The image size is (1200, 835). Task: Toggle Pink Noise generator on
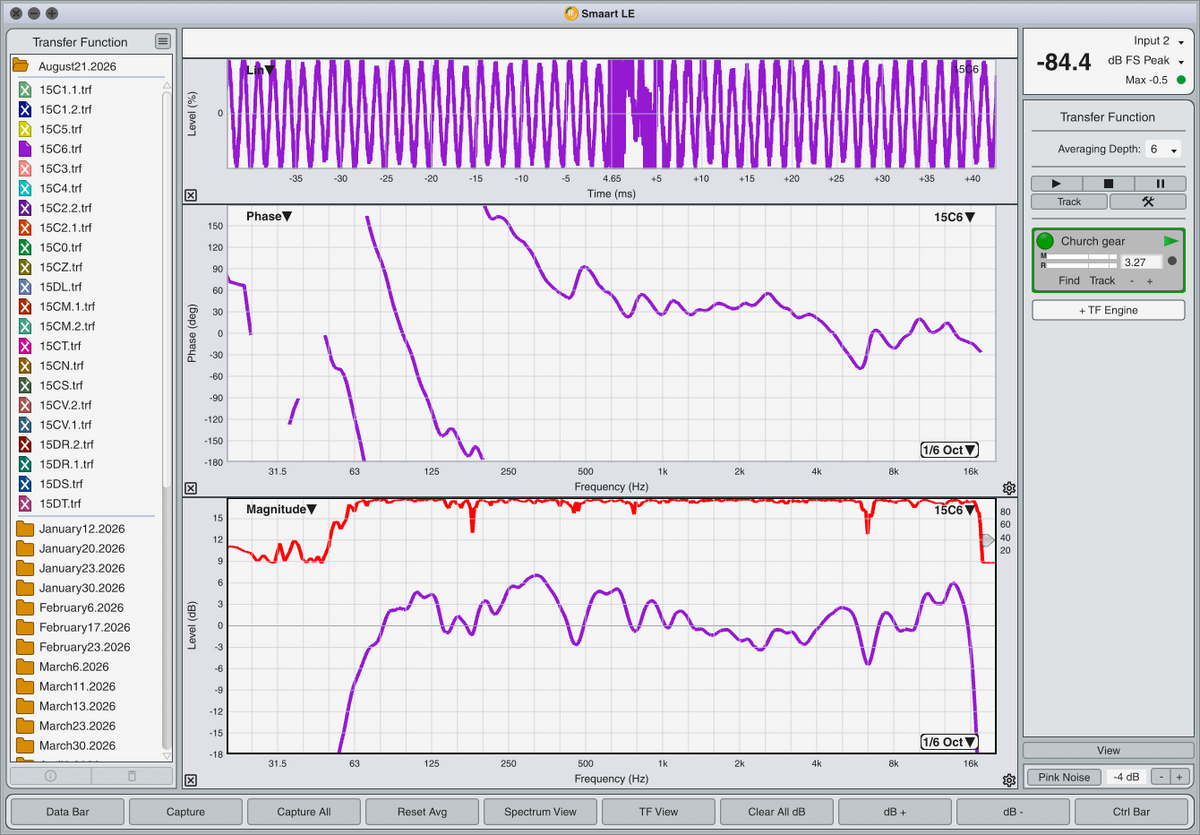(1064, 777)
